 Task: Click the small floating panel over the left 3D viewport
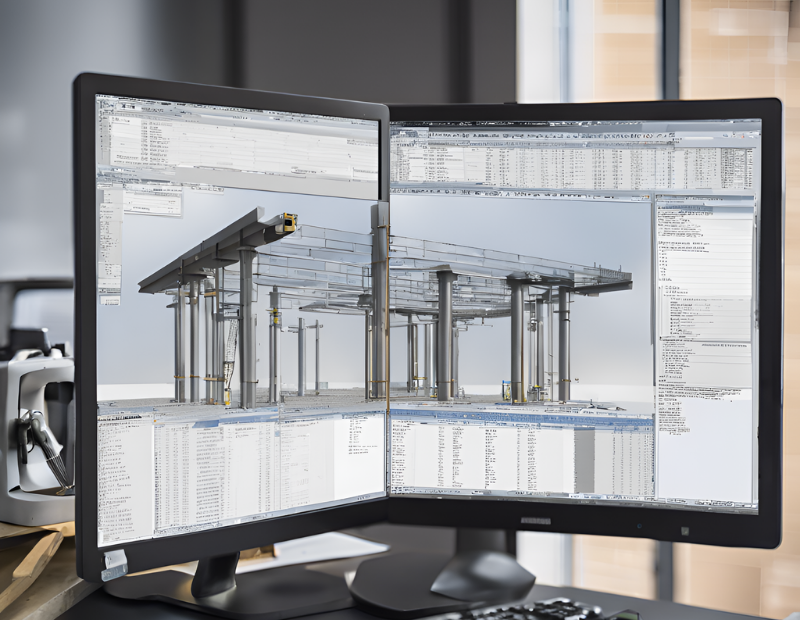pyautogui.click(x=152, y=203)
